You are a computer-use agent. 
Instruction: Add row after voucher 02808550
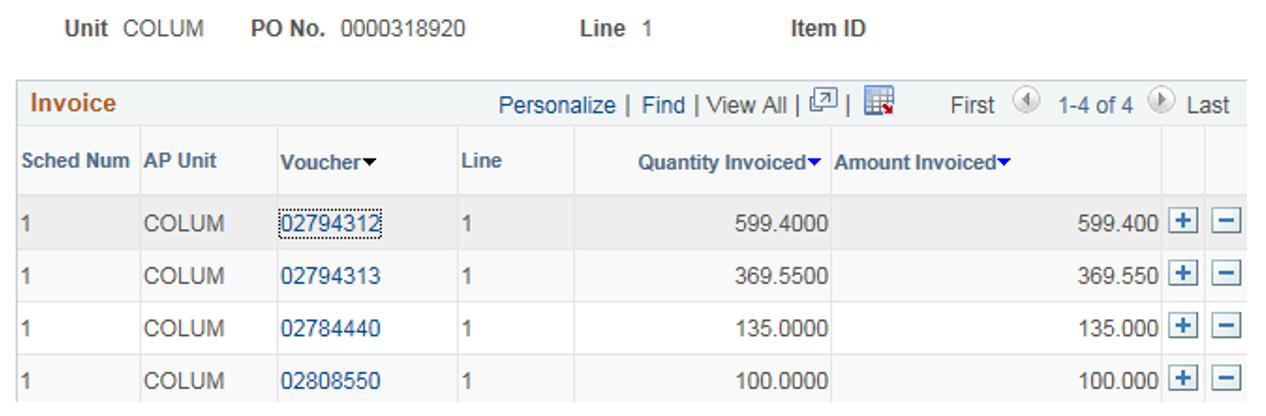pos(1183,379)
